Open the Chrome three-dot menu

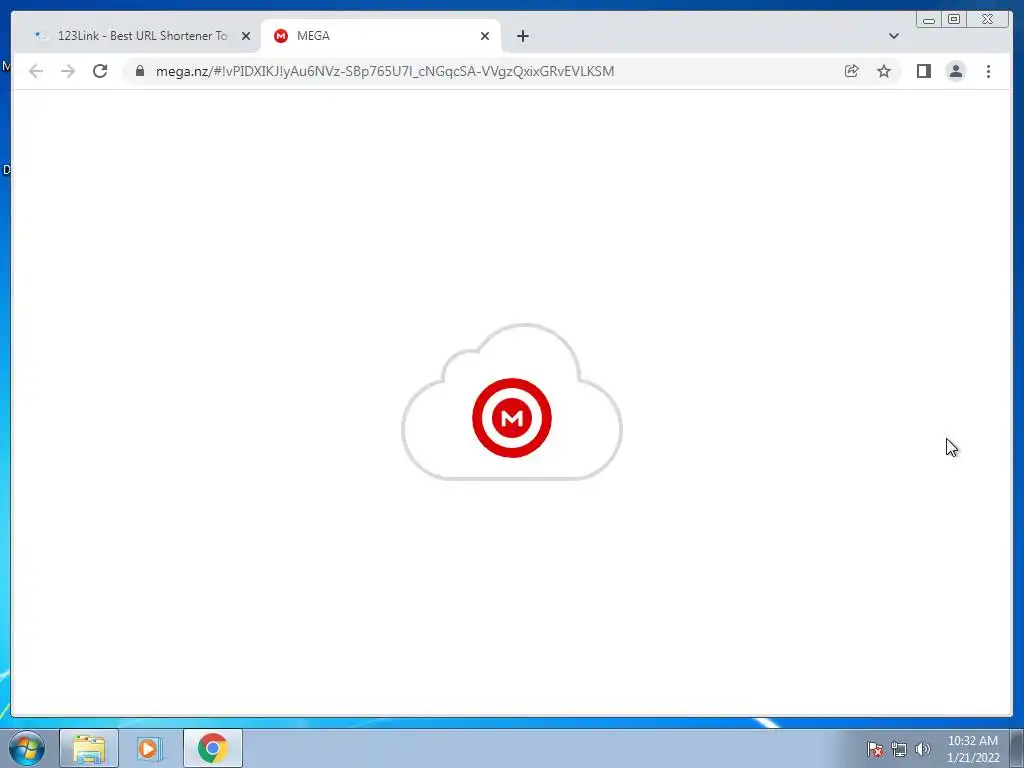[x=988, y=71]
